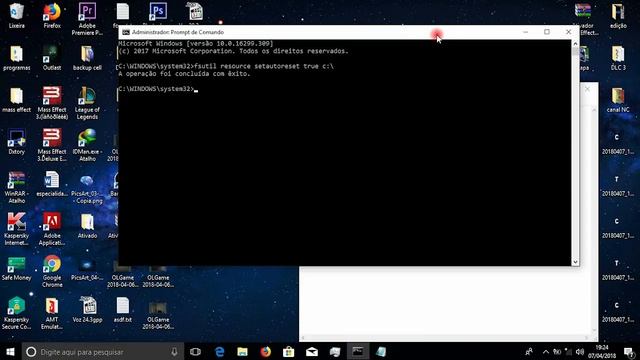Select the Voz 24.3gpp media file

click(x=87, y=310)
